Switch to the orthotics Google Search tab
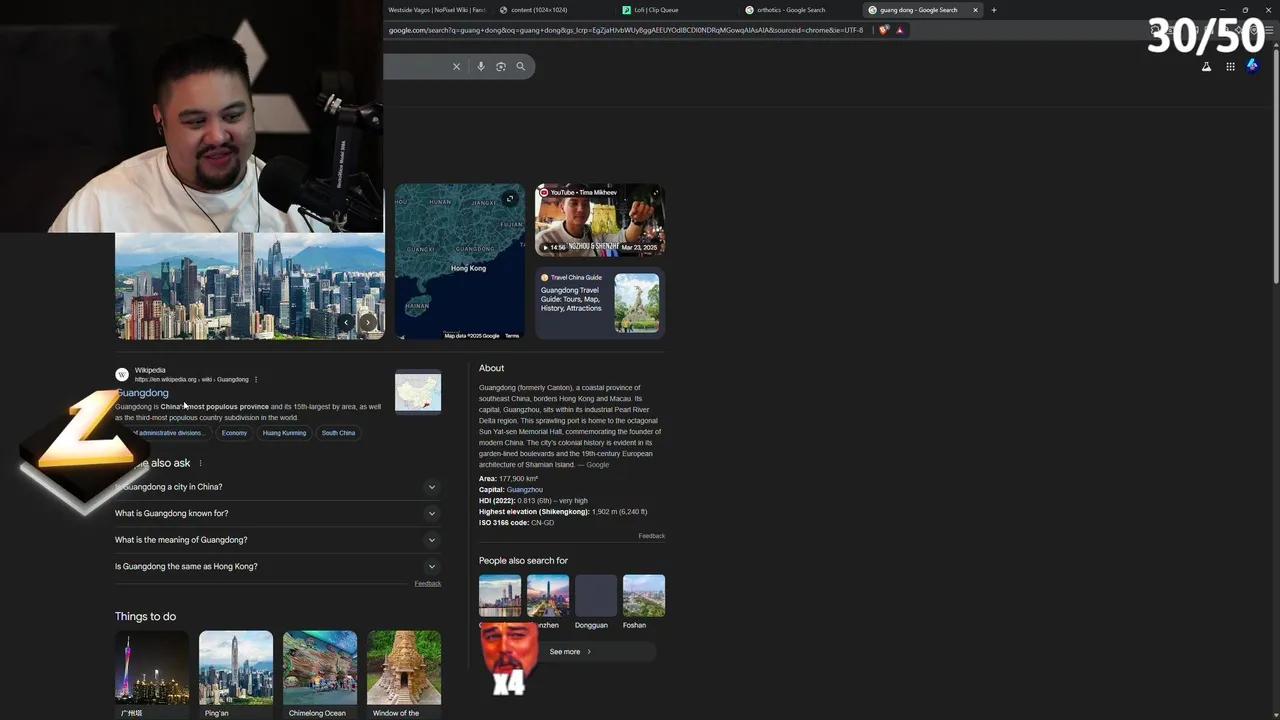The width and height of the screenshot is (1280, 720). click(790, 10)
